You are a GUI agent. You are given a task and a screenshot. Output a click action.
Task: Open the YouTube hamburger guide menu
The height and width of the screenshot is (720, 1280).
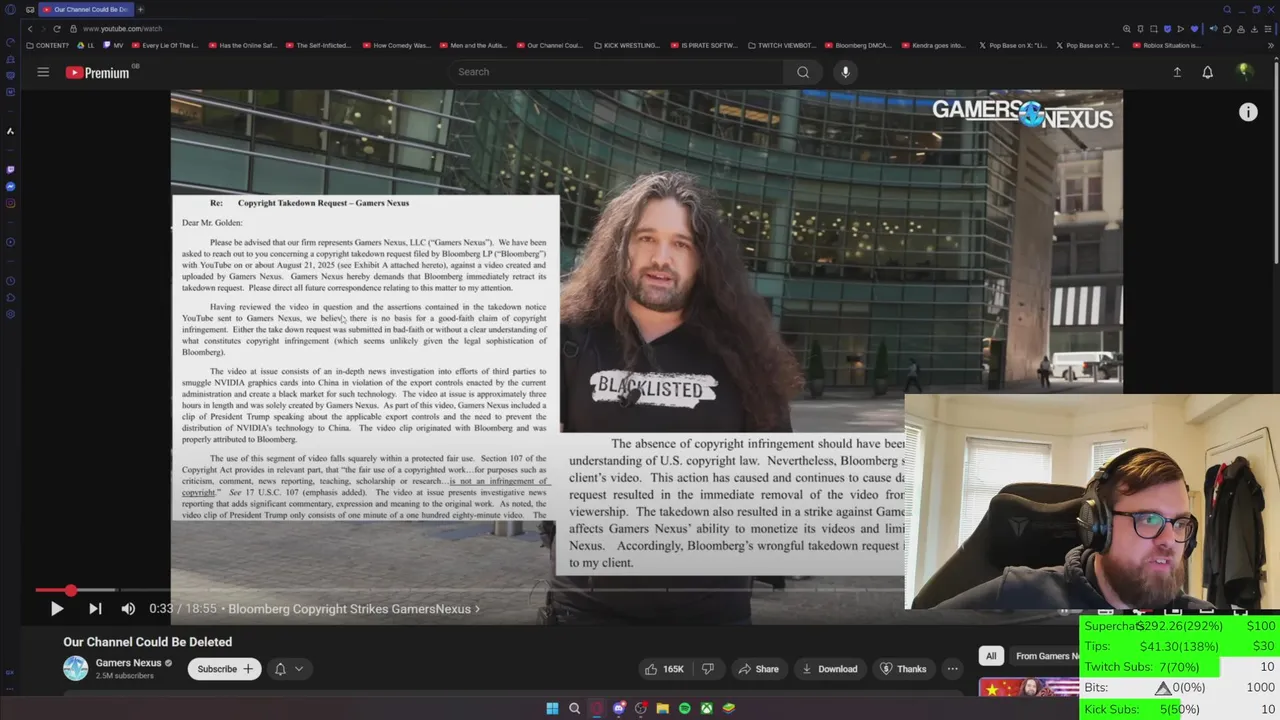43,72
